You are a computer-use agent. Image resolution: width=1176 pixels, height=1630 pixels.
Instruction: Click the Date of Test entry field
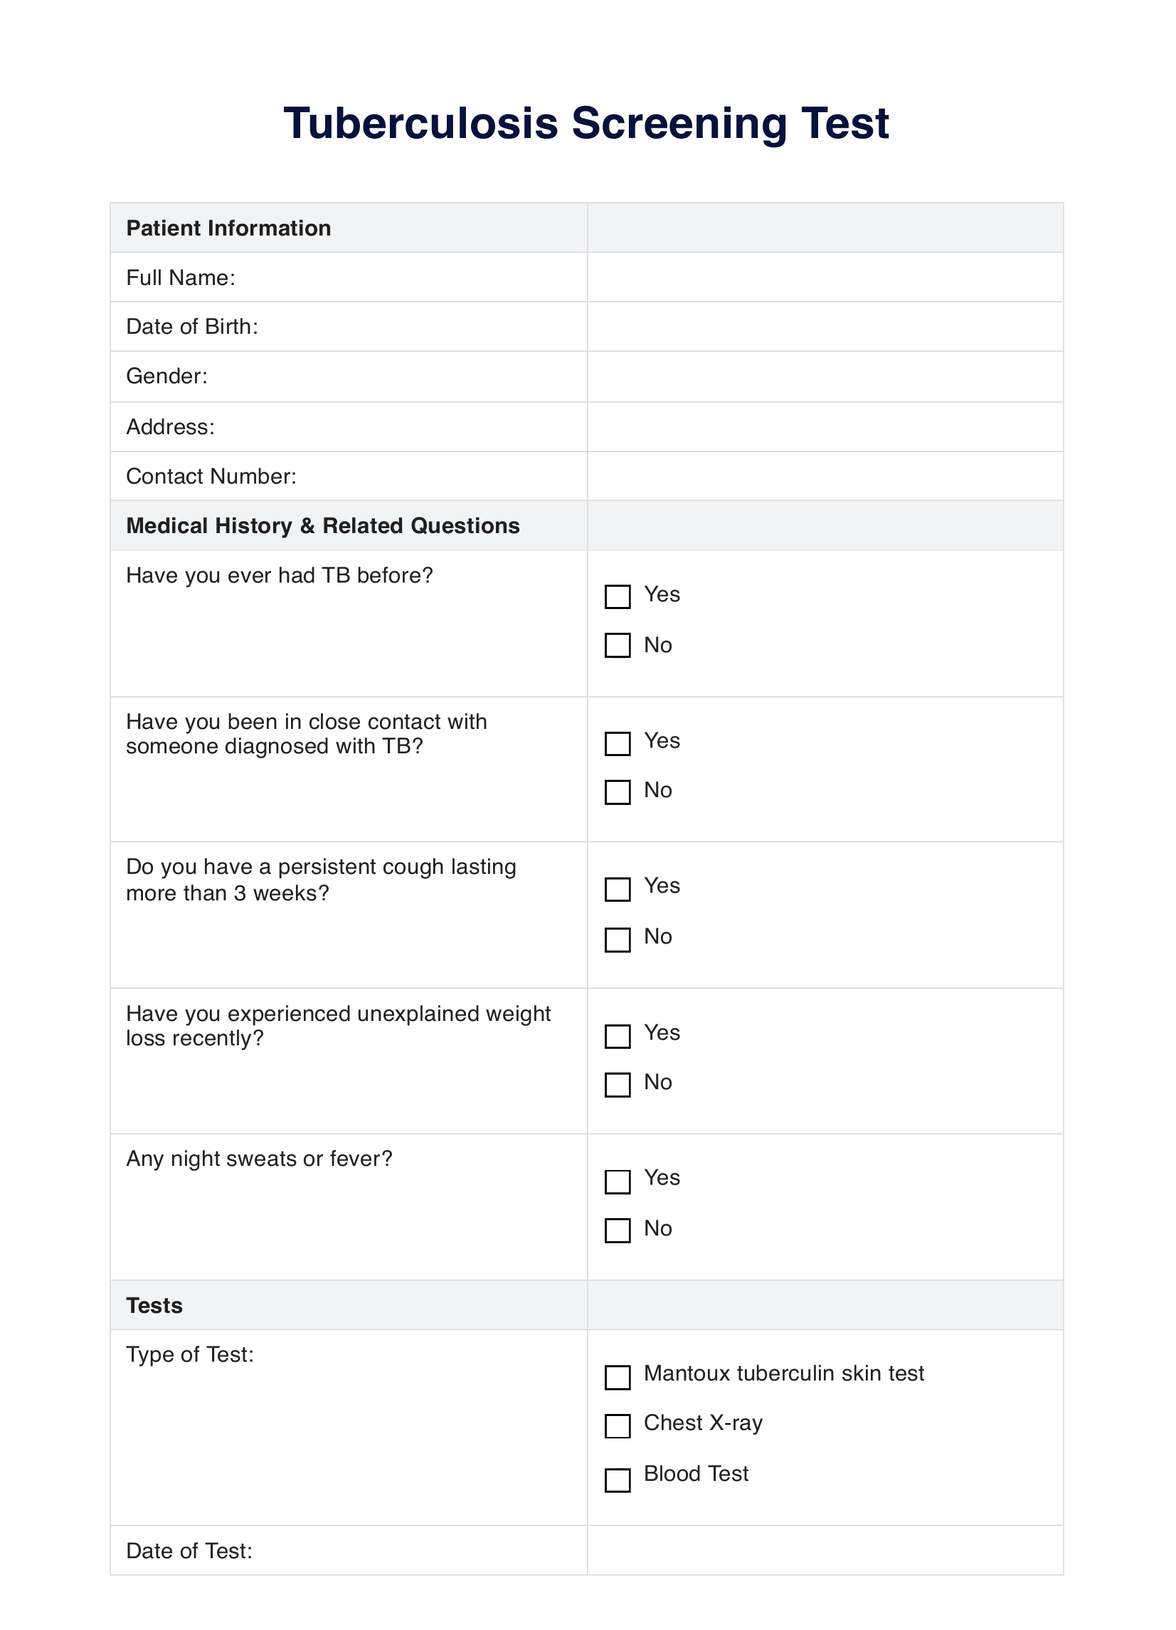(824, 1551)
